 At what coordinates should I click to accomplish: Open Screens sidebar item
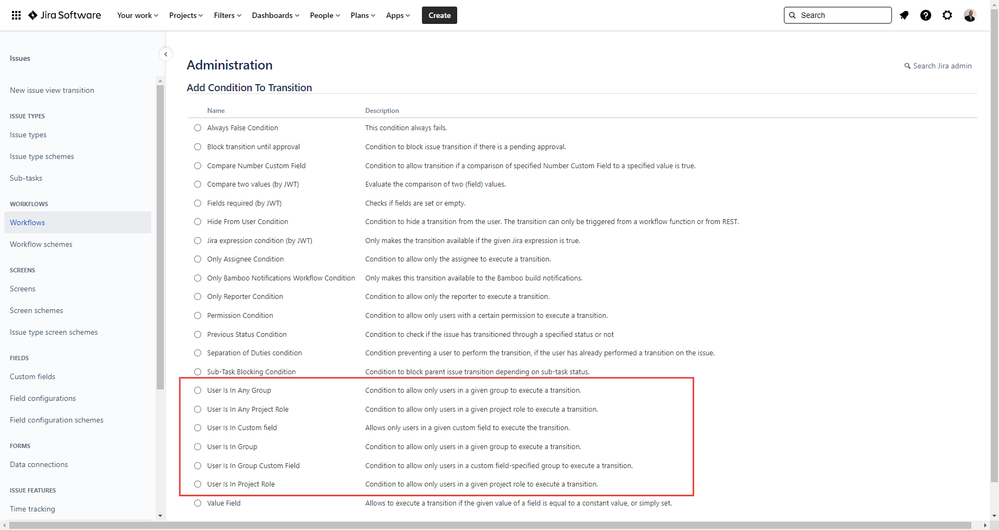[x=22, y=289]
